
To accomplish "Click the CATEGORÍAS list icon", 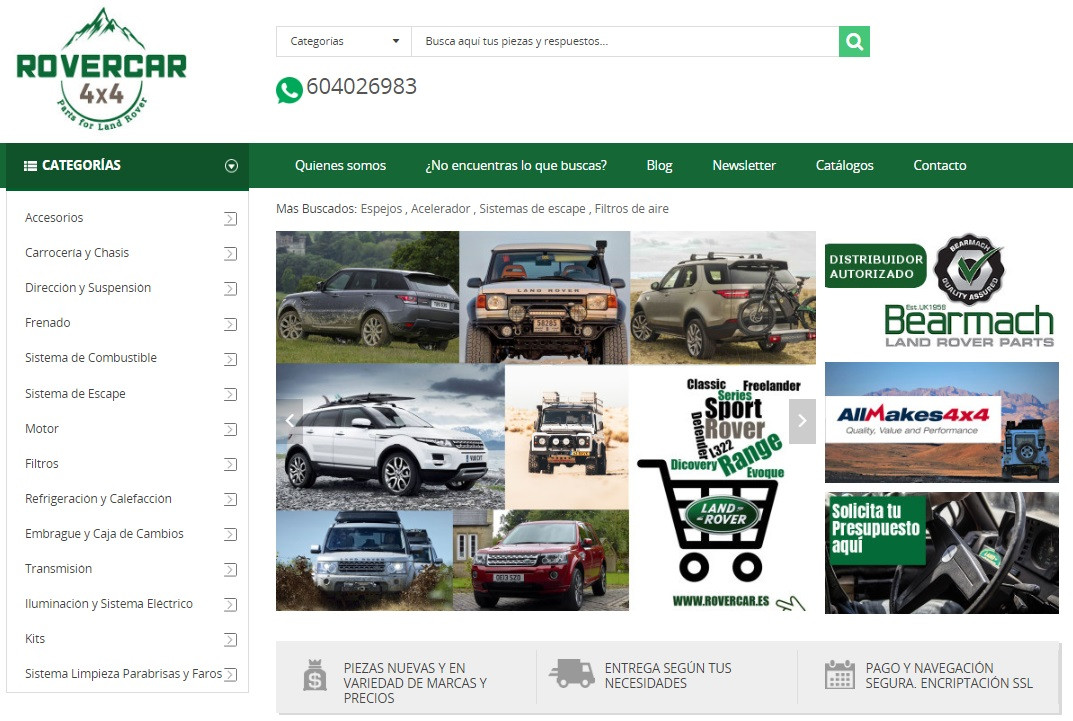I will [x=30, y=166].
